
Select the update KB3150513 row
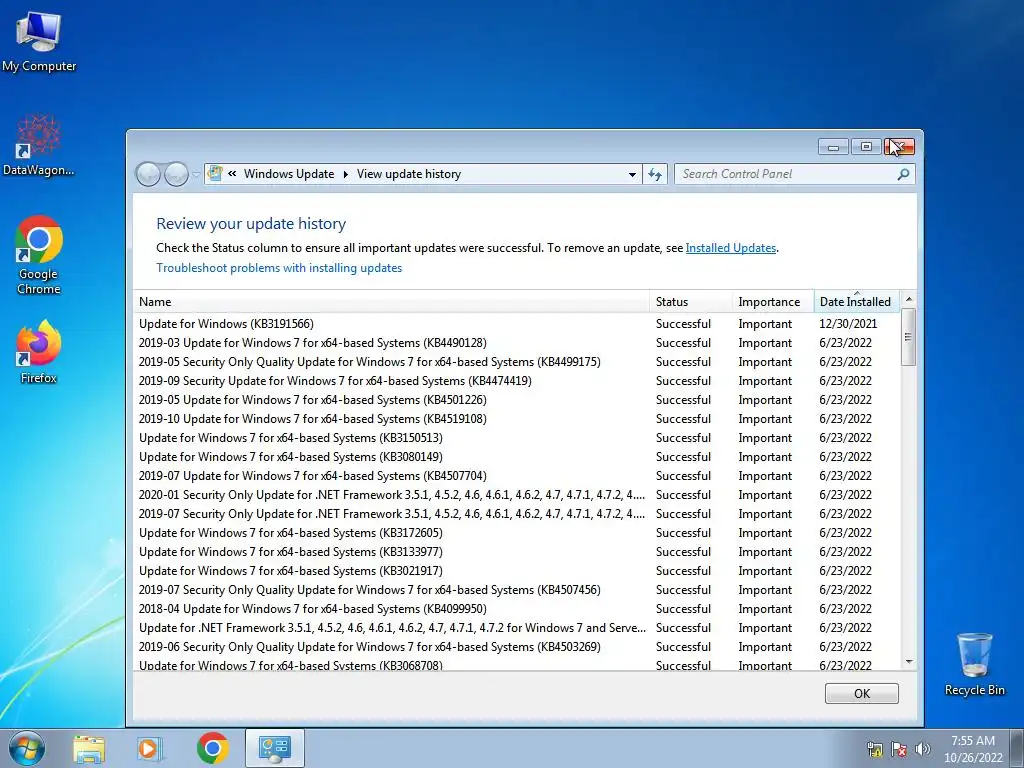pyautogui.click(x=516, y=438)
